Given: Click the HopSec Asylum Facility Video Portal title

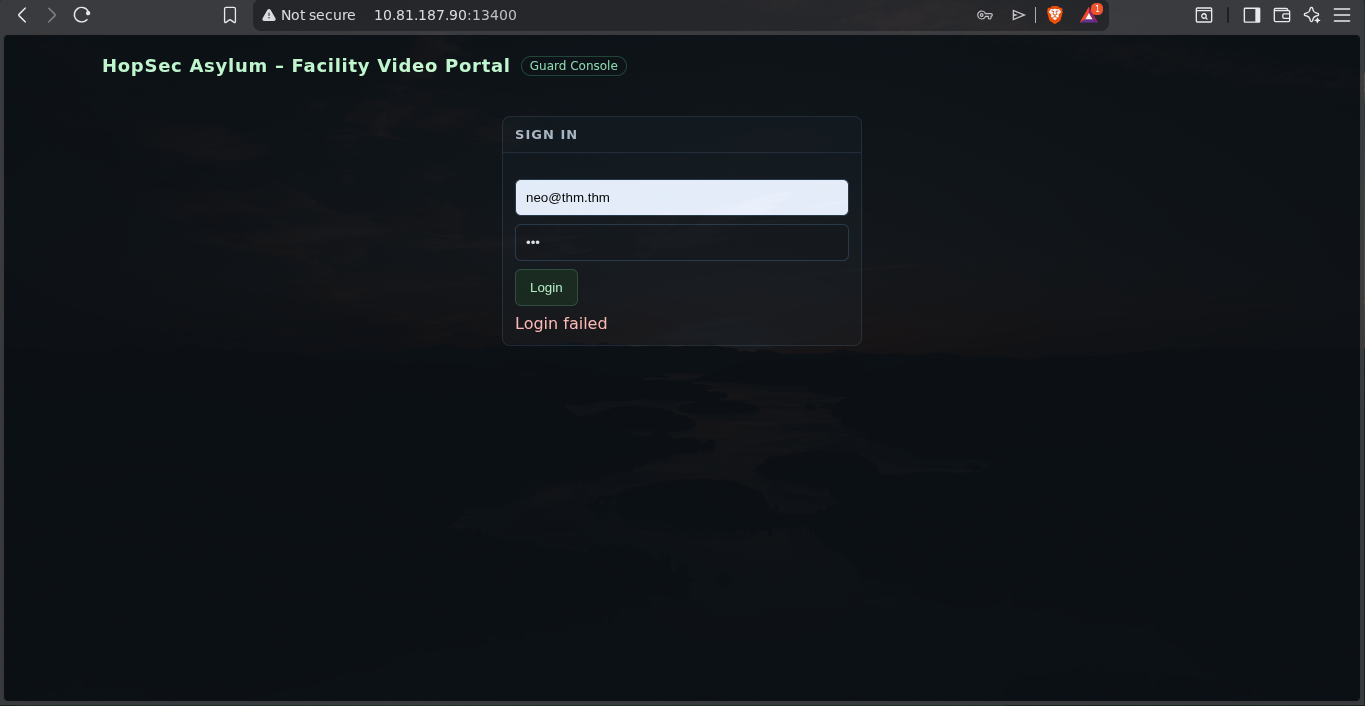Looking at the screenshot, I should [x=305, y=66].
